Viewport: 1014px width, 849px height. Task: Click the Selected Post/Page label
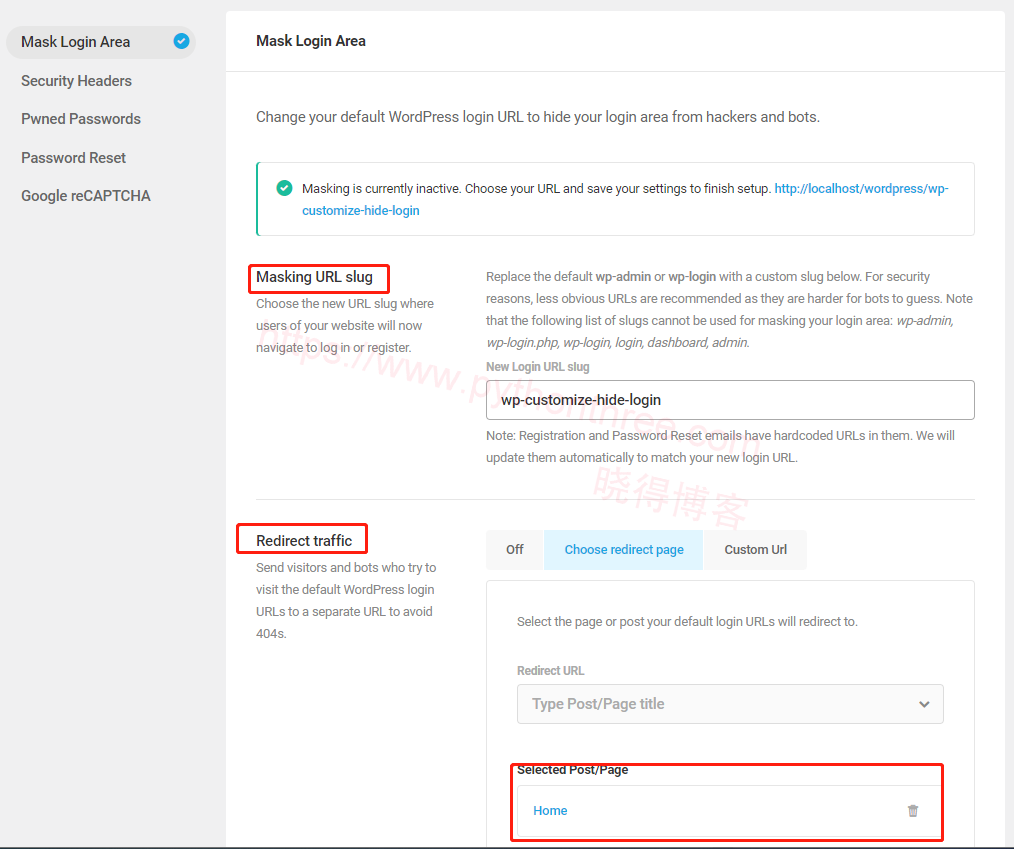pyautogui.click(x=572, y=769)
